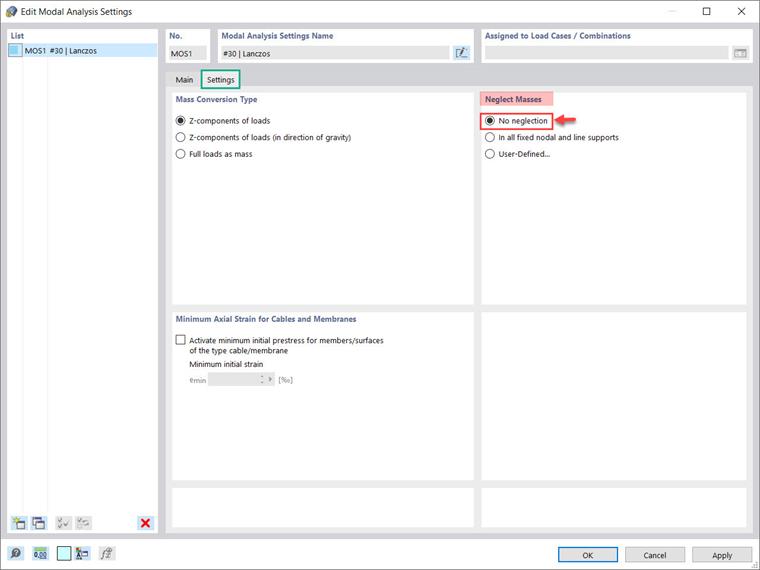Image resolution: width=760 pixels, height=570 pixels.
Task: Delete the selected settings with red X
Action: coord(145,523)
